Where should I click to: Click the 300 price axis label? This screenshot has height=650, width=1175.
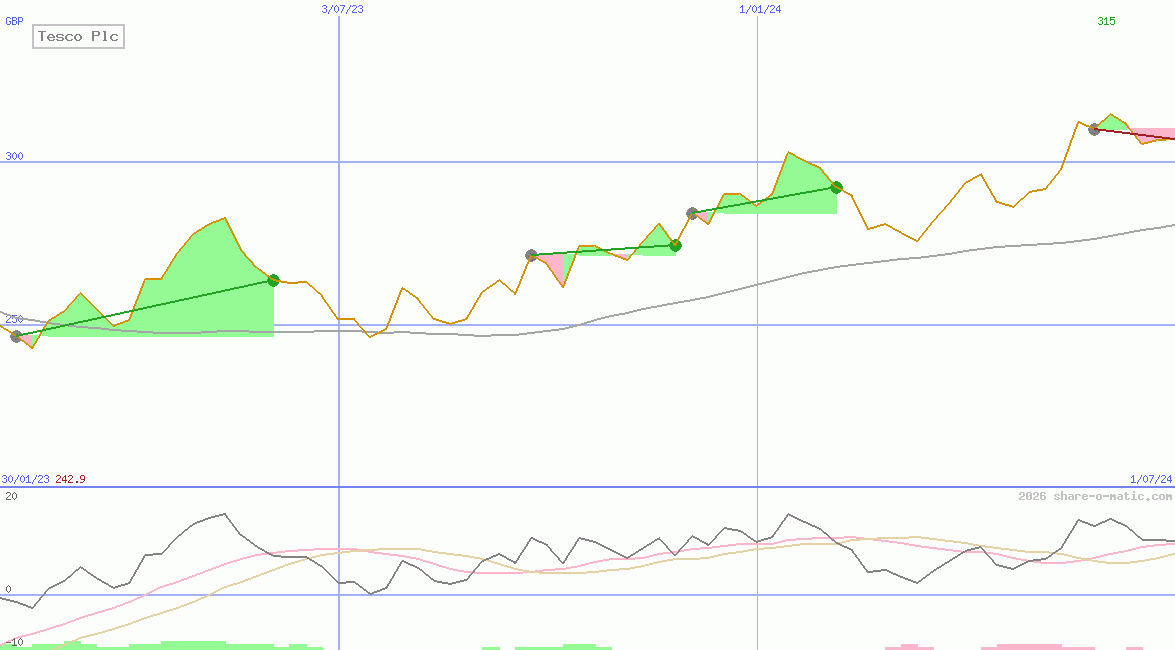pyautogui.click(x=13, y=156)
